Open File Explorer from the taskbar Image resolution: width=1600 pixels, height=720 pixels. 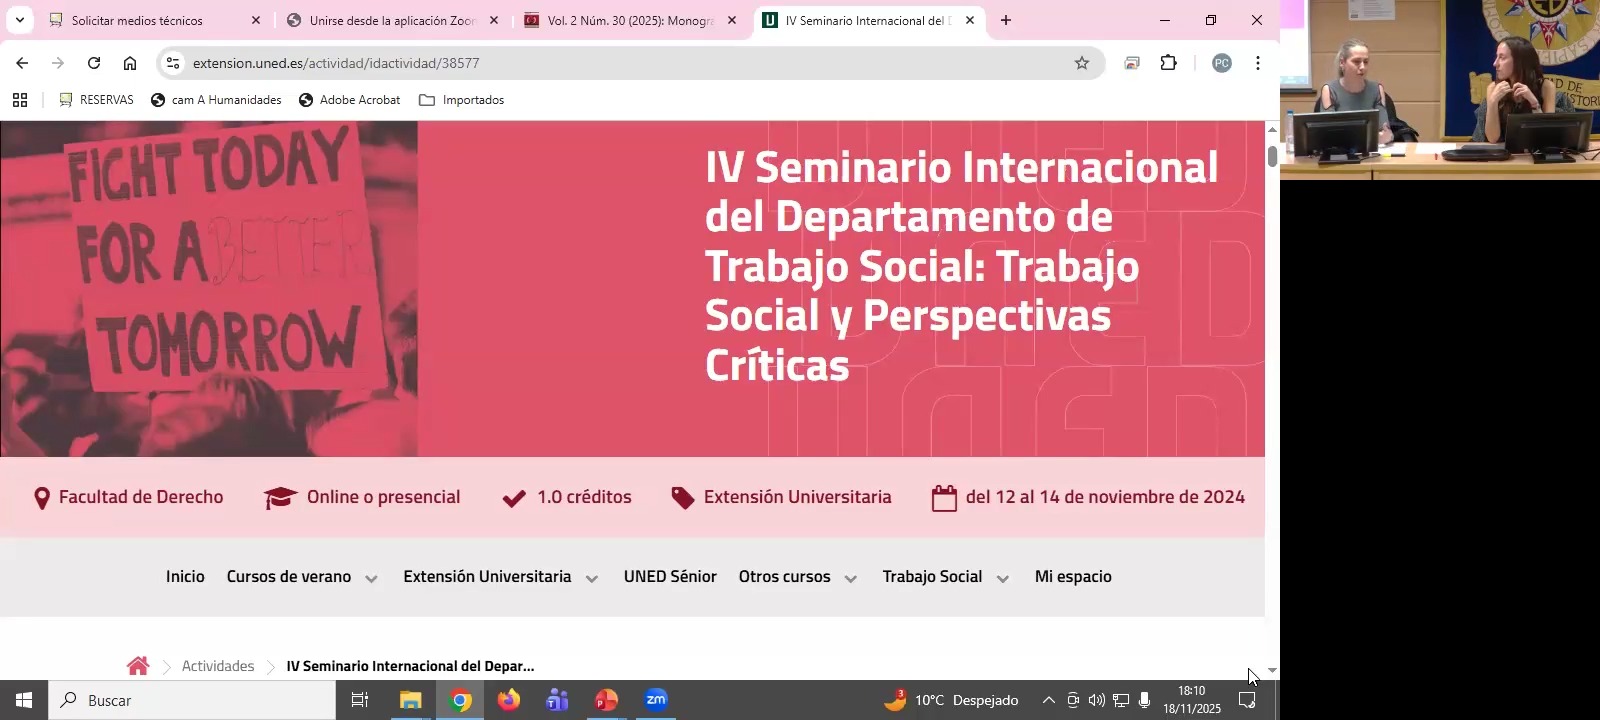410,700
